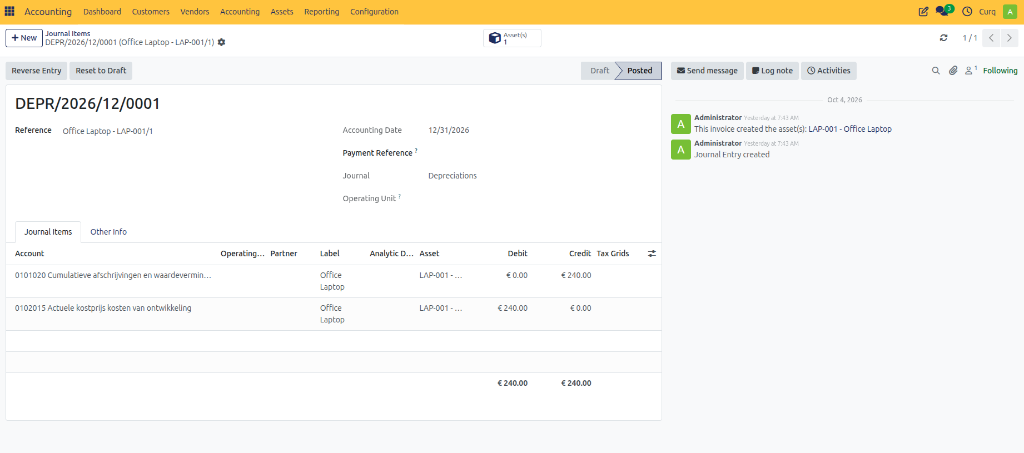Create a new record with New button
Viewport: 1024px width, 453px height.
coord(24,38)
